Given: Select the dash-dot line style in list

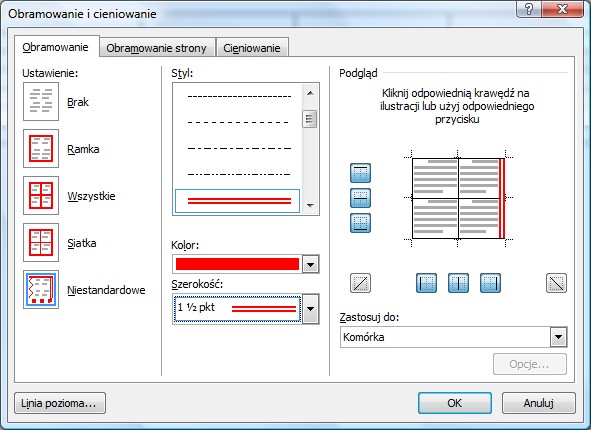Looking at the screenshot, I should [x=239, y=148].
